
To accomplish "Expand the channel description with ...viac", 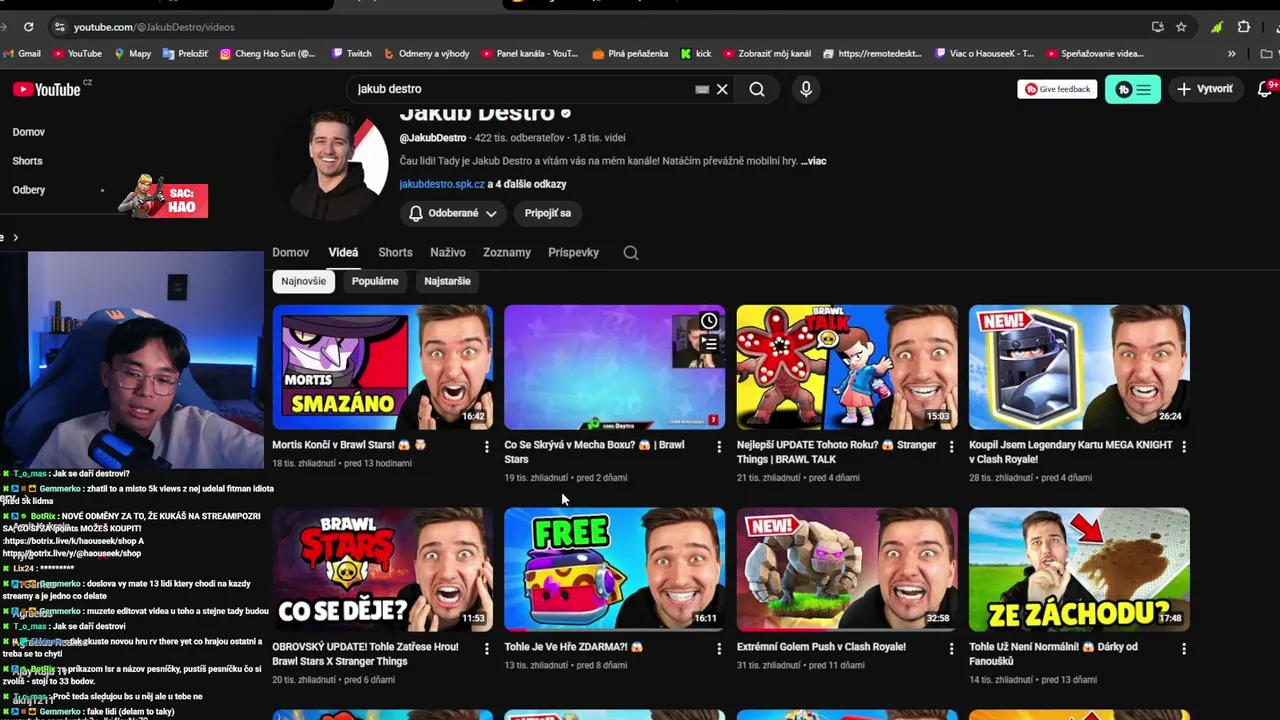I will [814, 161].
